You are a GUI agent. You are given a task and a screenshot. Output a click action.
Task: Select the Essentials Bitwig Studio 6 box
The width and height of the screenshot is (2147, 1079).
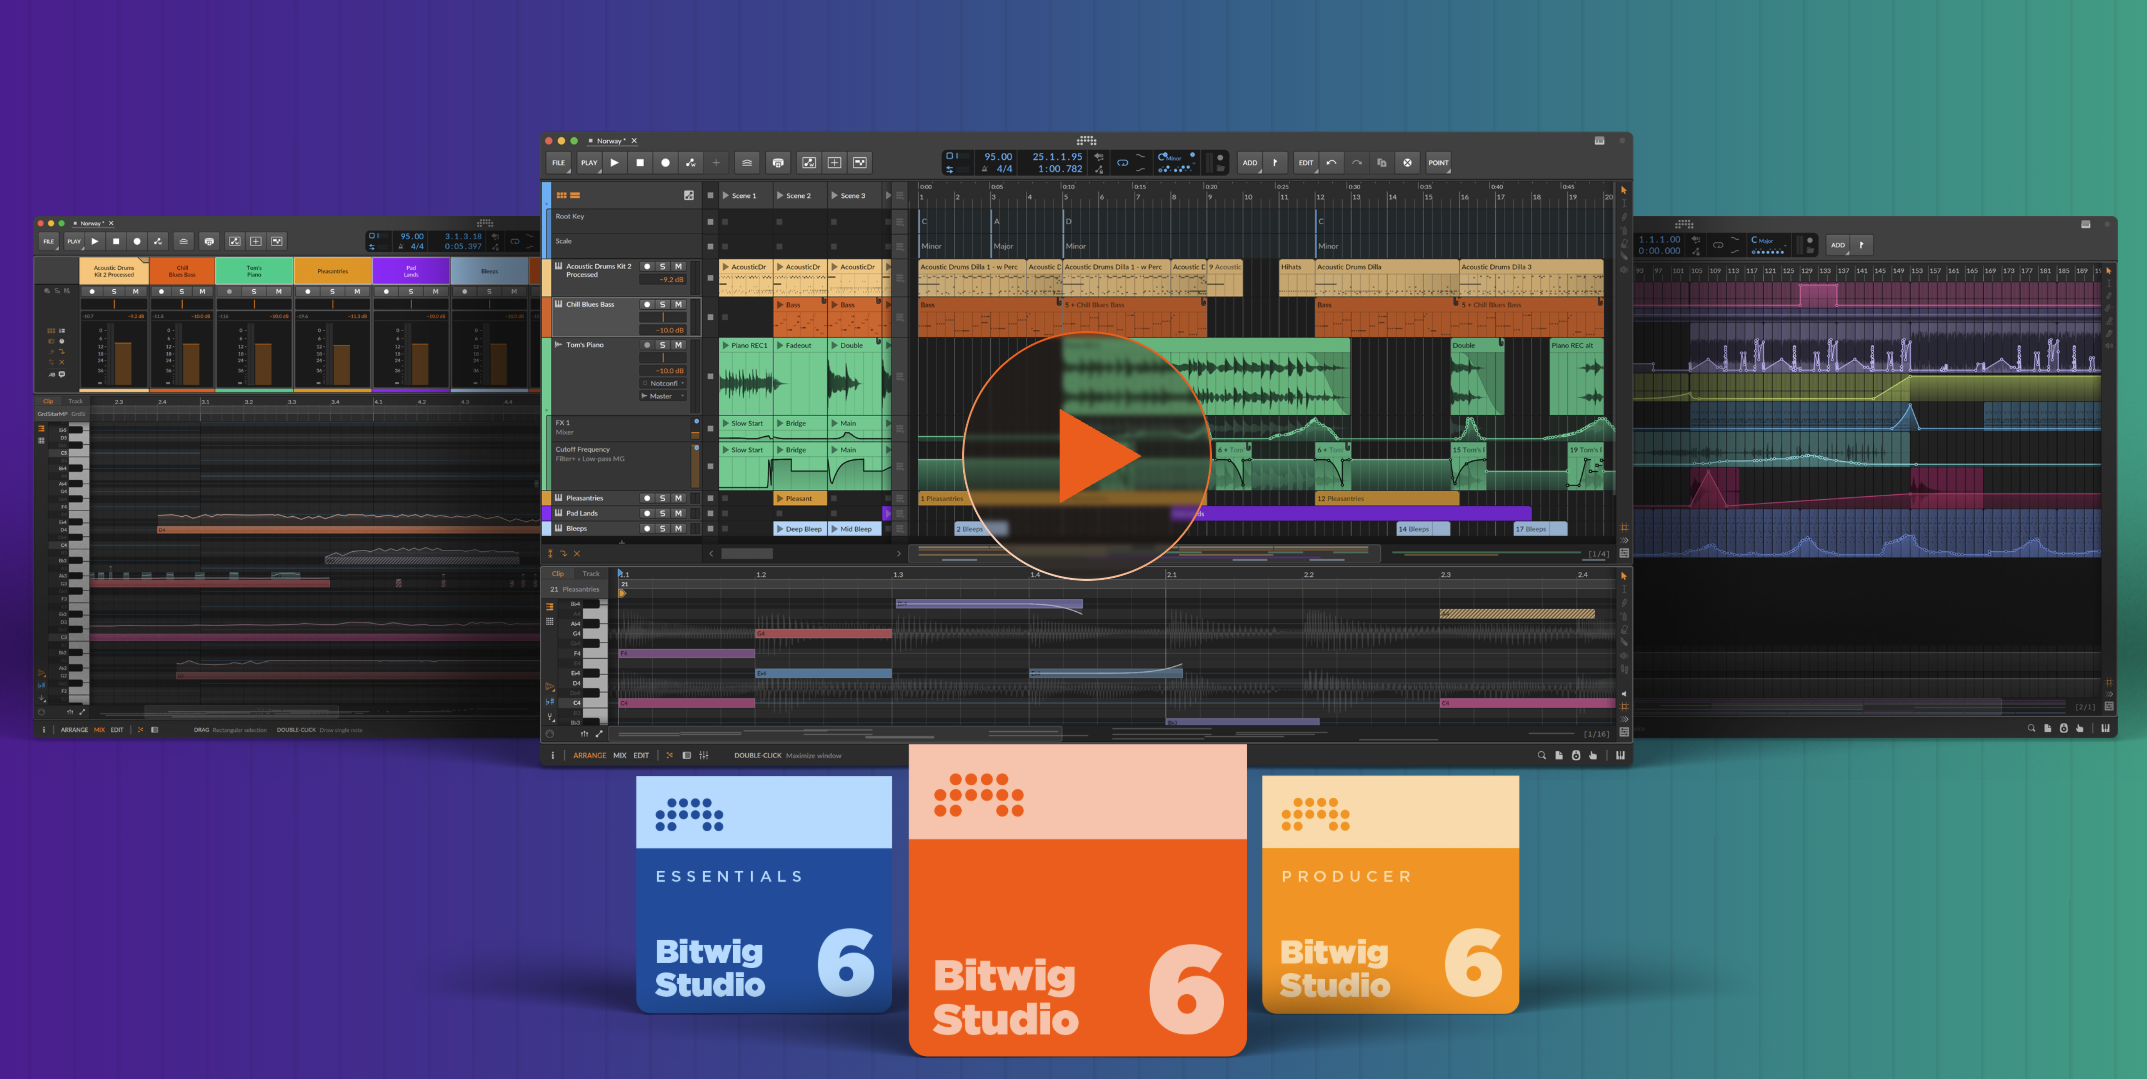(764, 894)
